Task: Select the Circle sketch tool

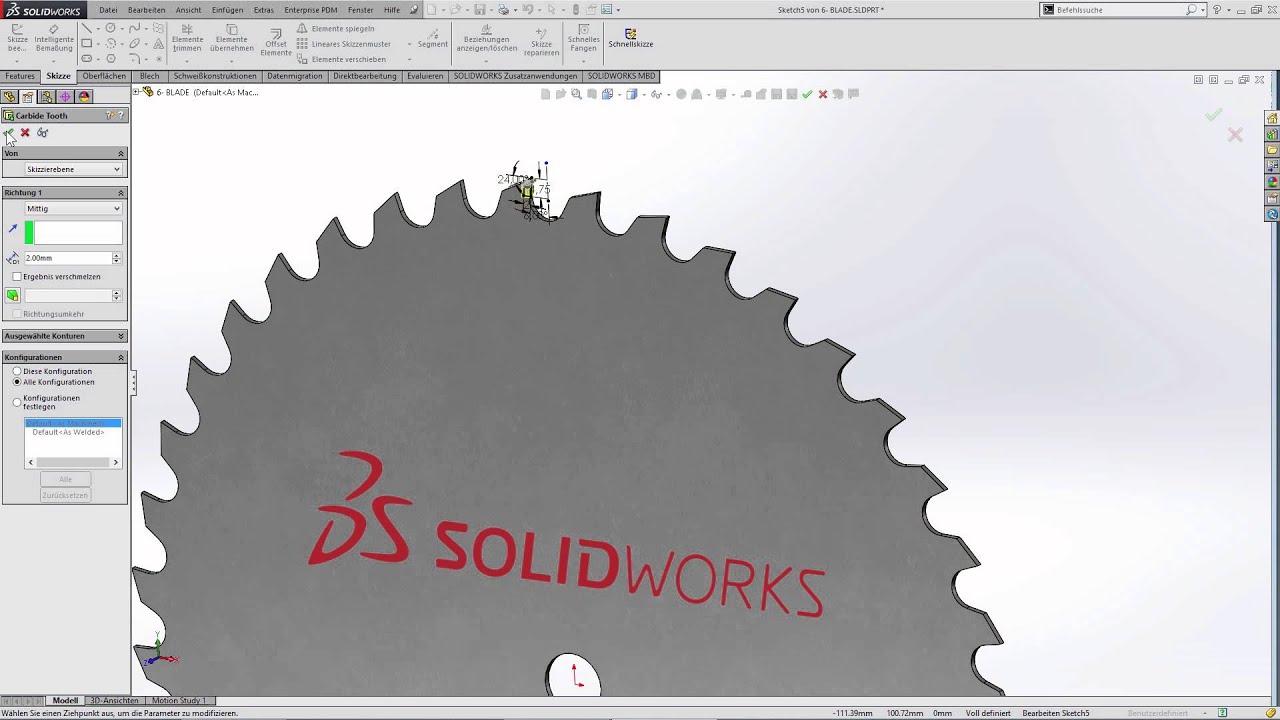Action: coord(111,28)
